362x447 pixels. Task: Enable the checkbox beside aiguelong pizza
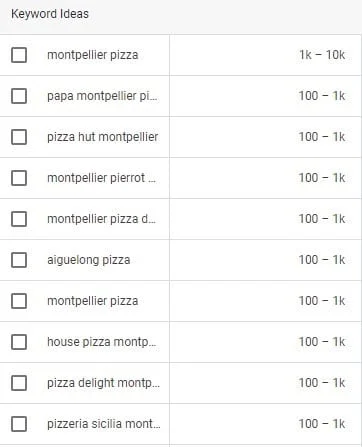19,260
